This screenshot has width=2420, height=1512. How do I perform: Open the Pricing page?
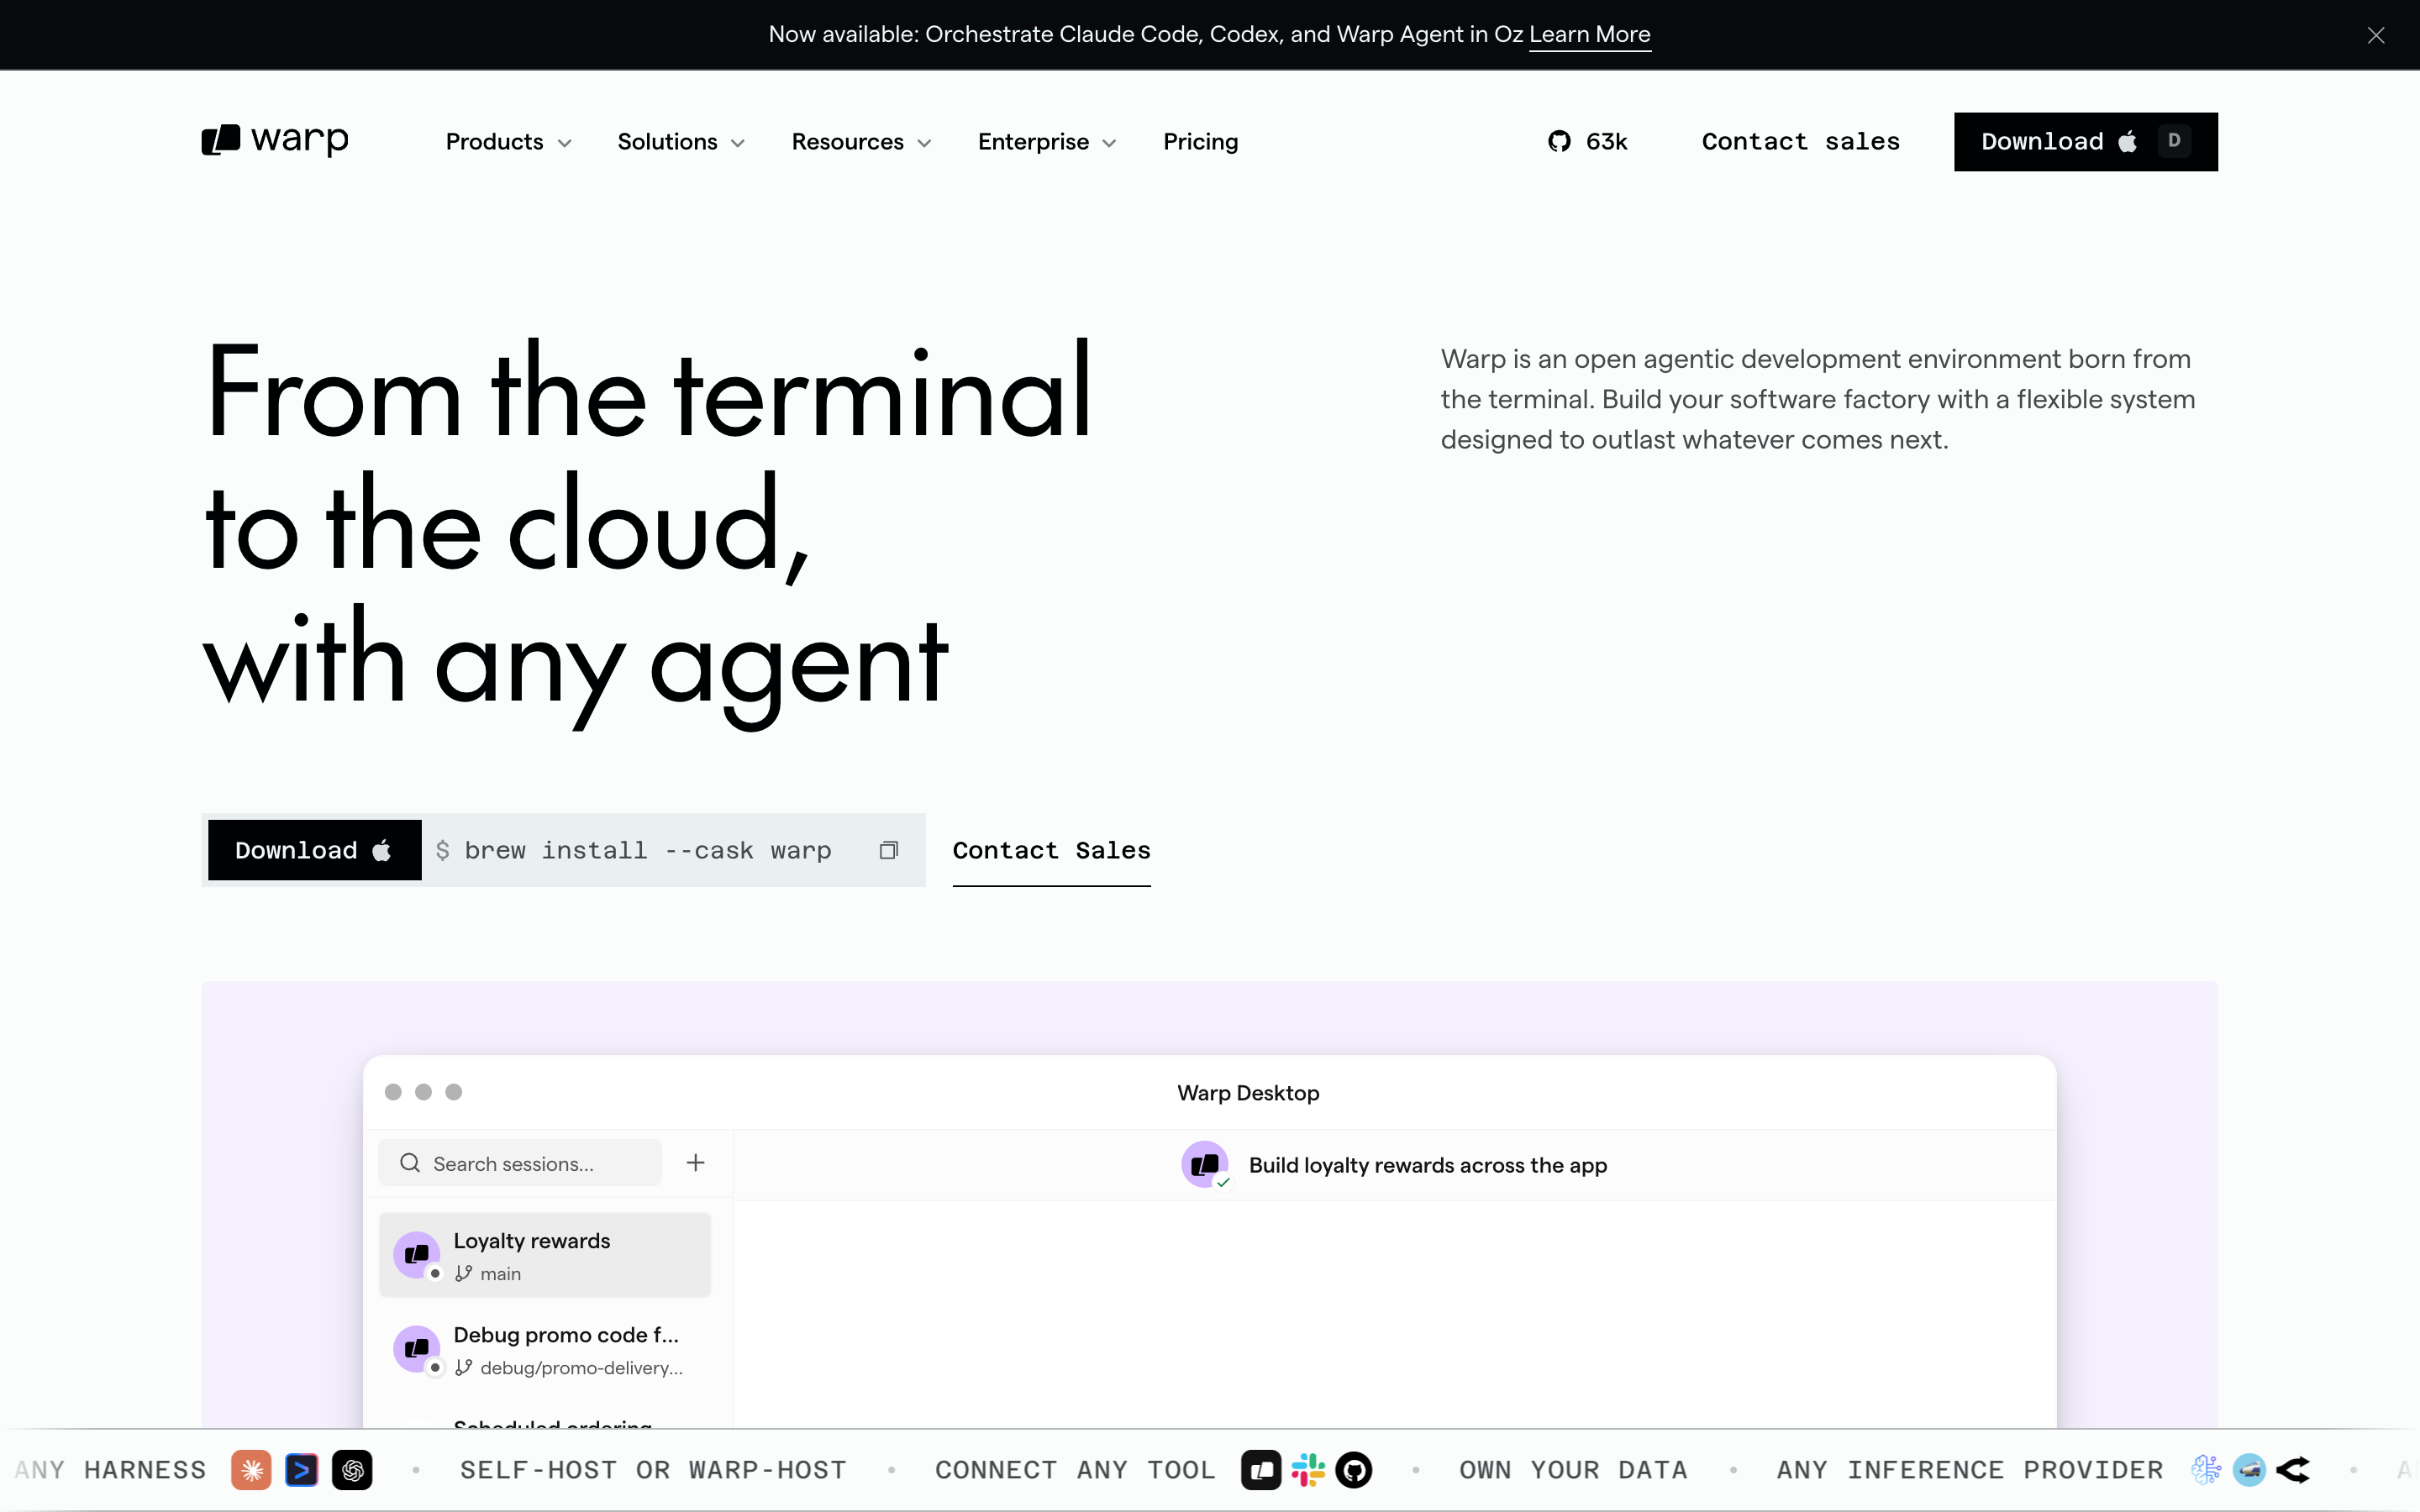1200,142
